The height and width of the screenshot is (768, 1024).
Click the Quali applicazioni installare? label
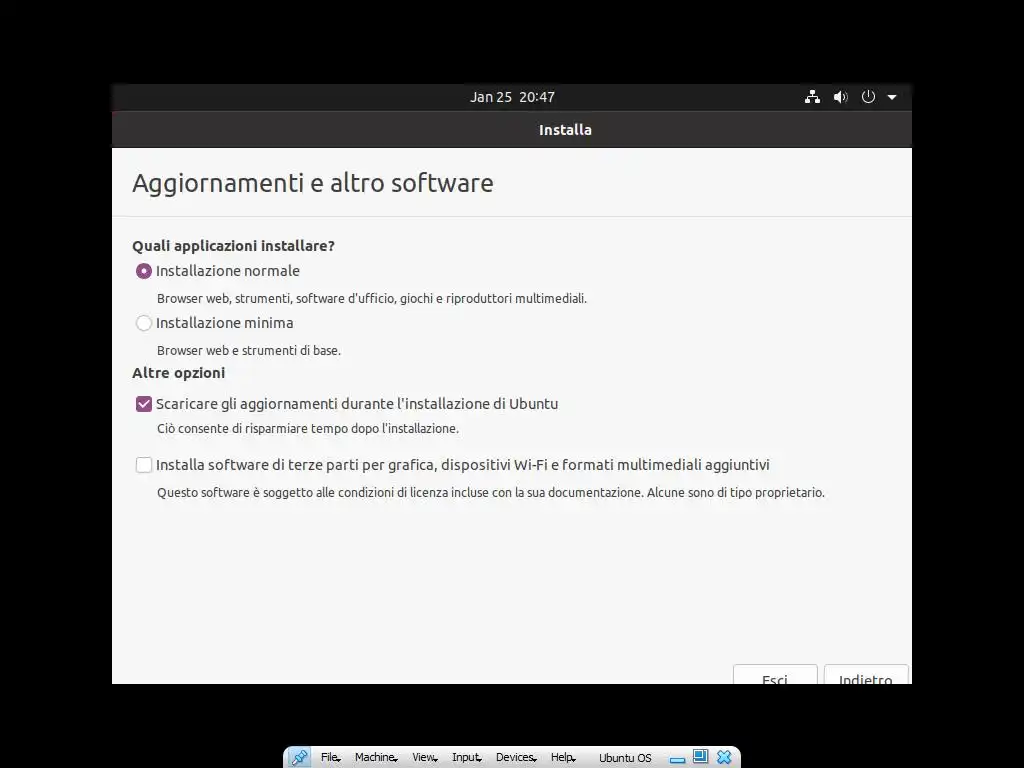[x=233, y=246]
